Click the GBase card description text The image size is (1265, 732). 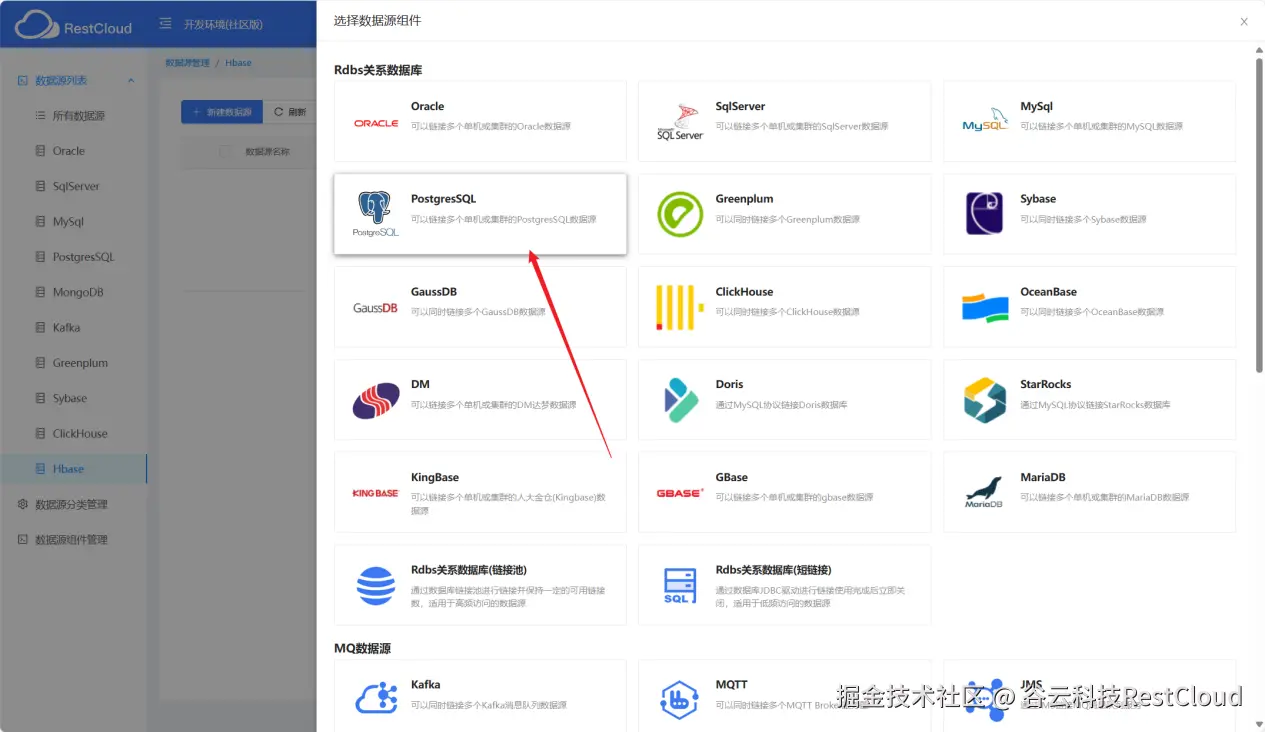tap(795, 497)
